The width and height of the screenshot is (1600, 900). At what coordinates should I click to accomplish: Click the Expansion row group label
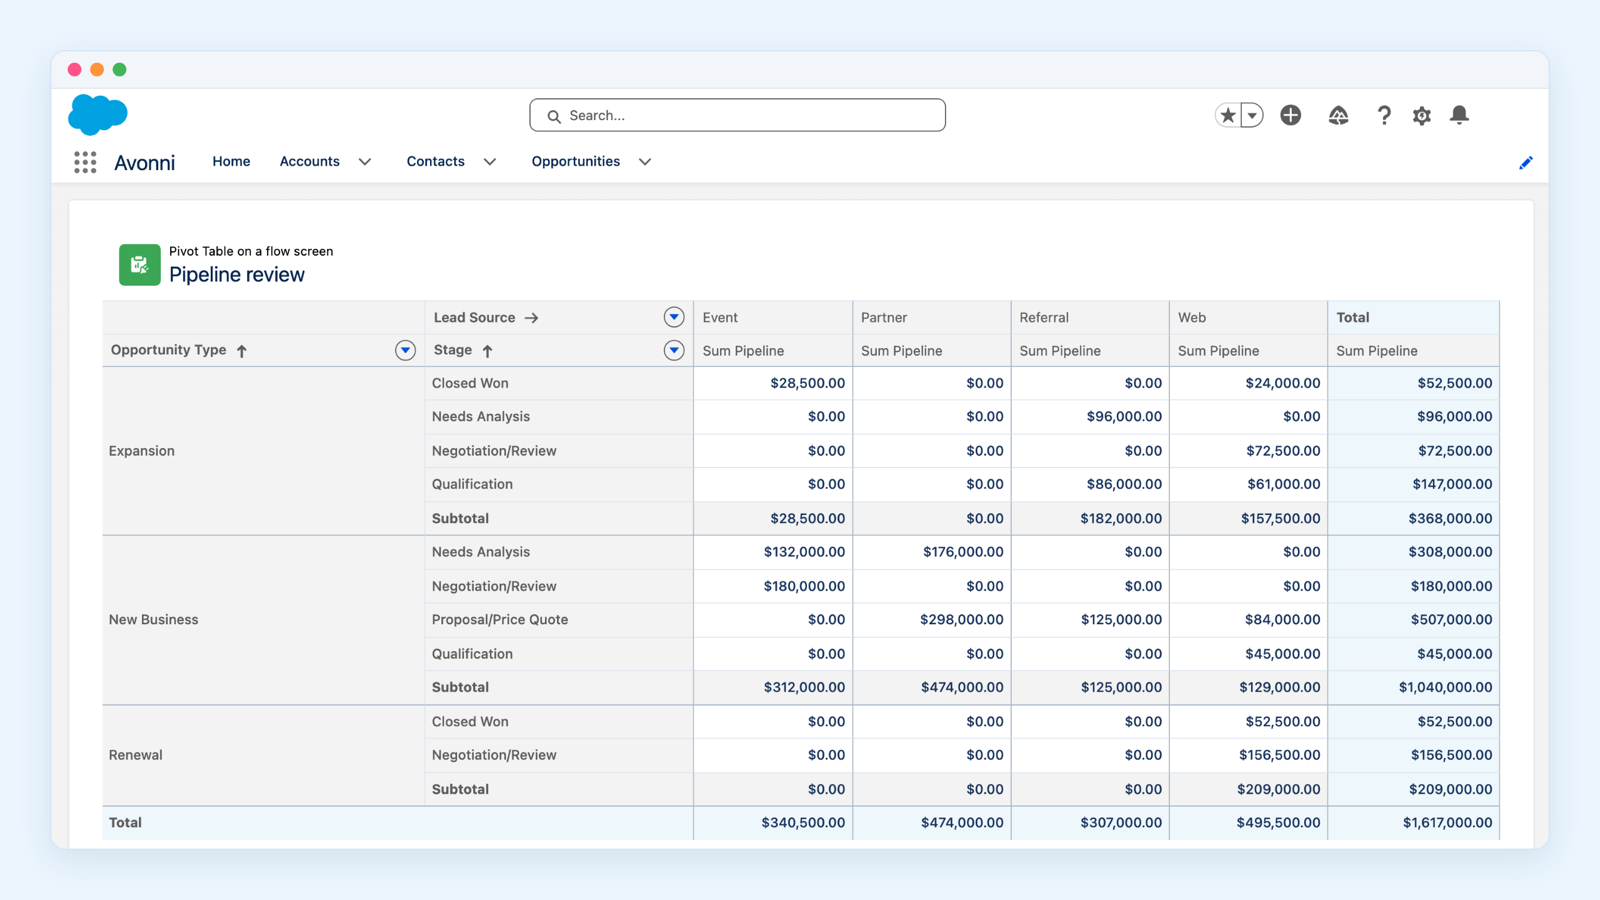(141, 451)
